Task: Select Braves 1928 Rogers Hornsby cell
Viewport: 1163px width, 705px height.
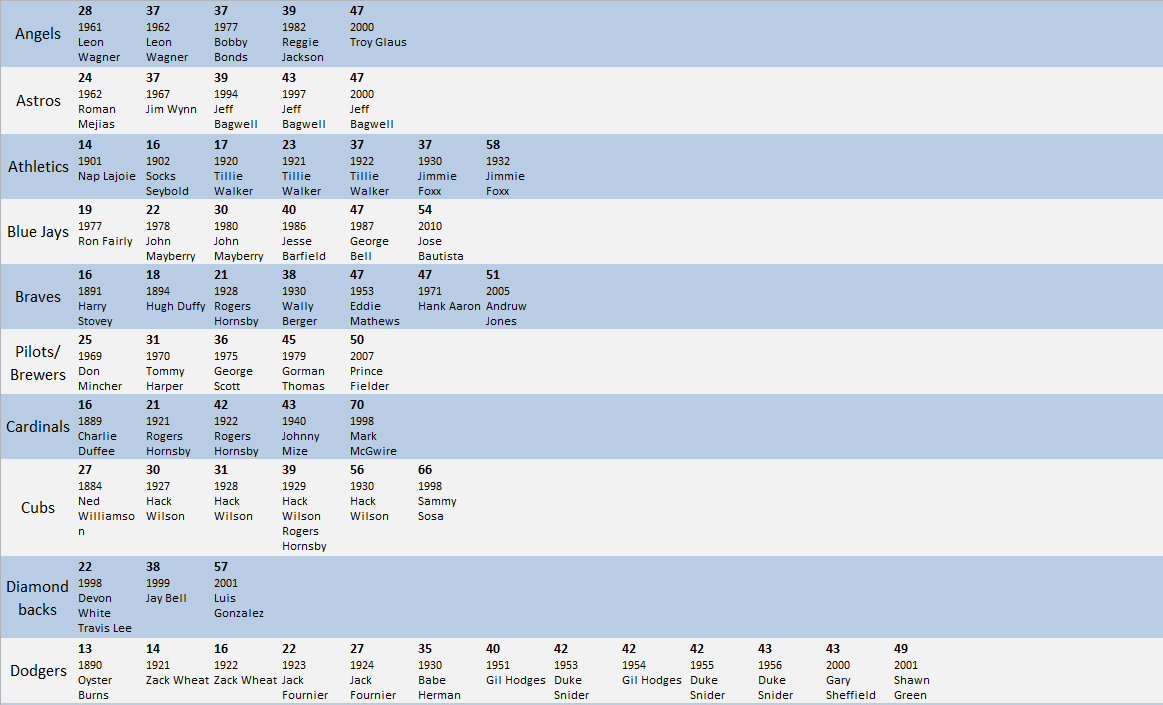Action: tap(237, 298)
